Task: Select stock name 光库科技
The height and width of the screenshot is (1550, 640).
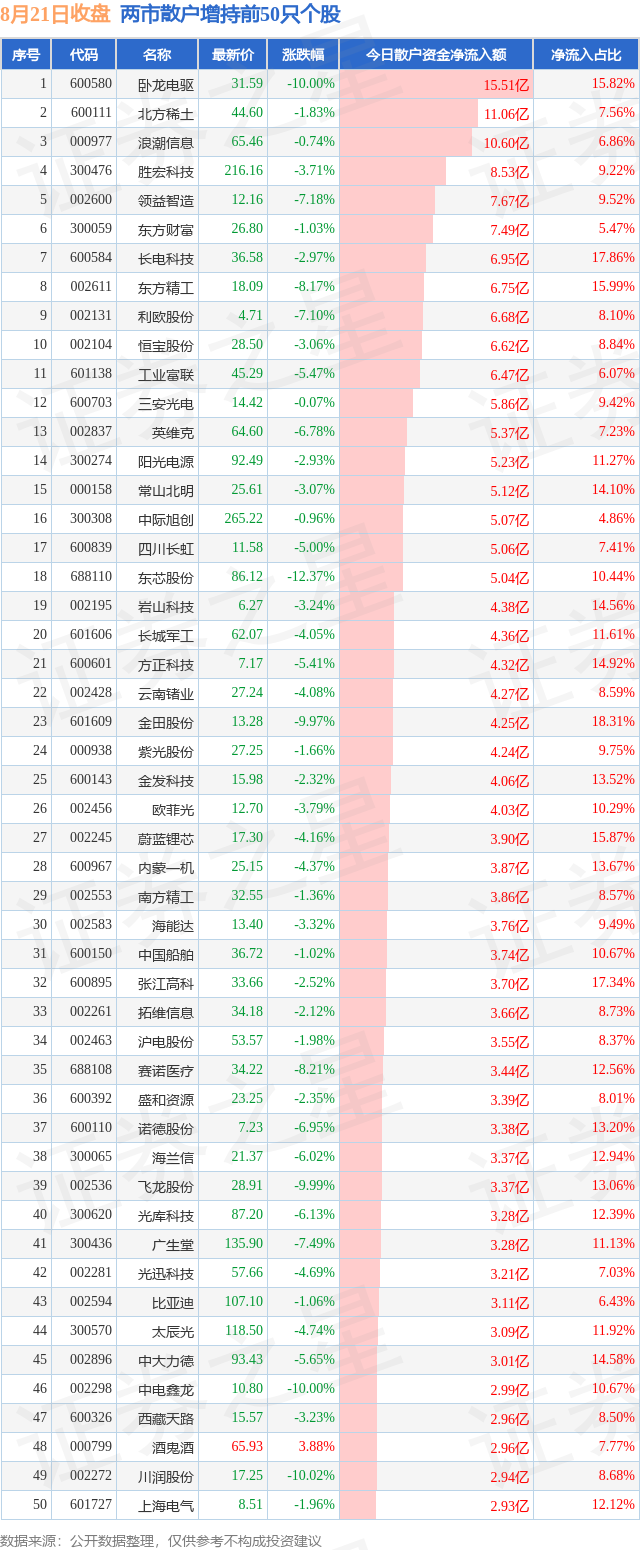Action: pyautogui.click(x=166, y=1215)
